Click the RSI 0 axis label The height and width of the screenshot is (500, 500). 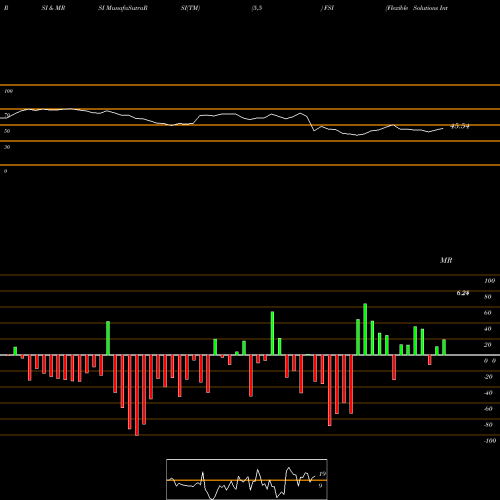point(5,171)
